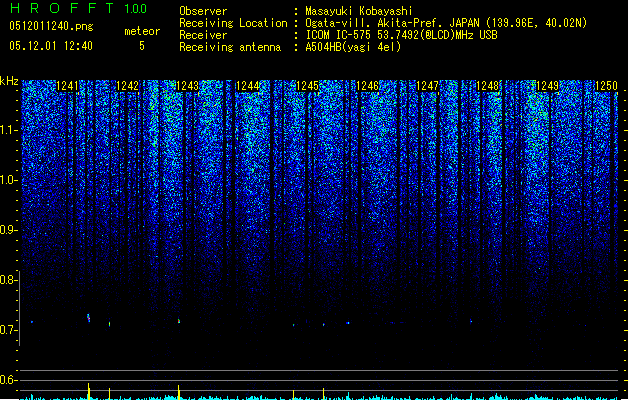Select the filename 0512011240.png
The image size is (629, 400).
51,26
